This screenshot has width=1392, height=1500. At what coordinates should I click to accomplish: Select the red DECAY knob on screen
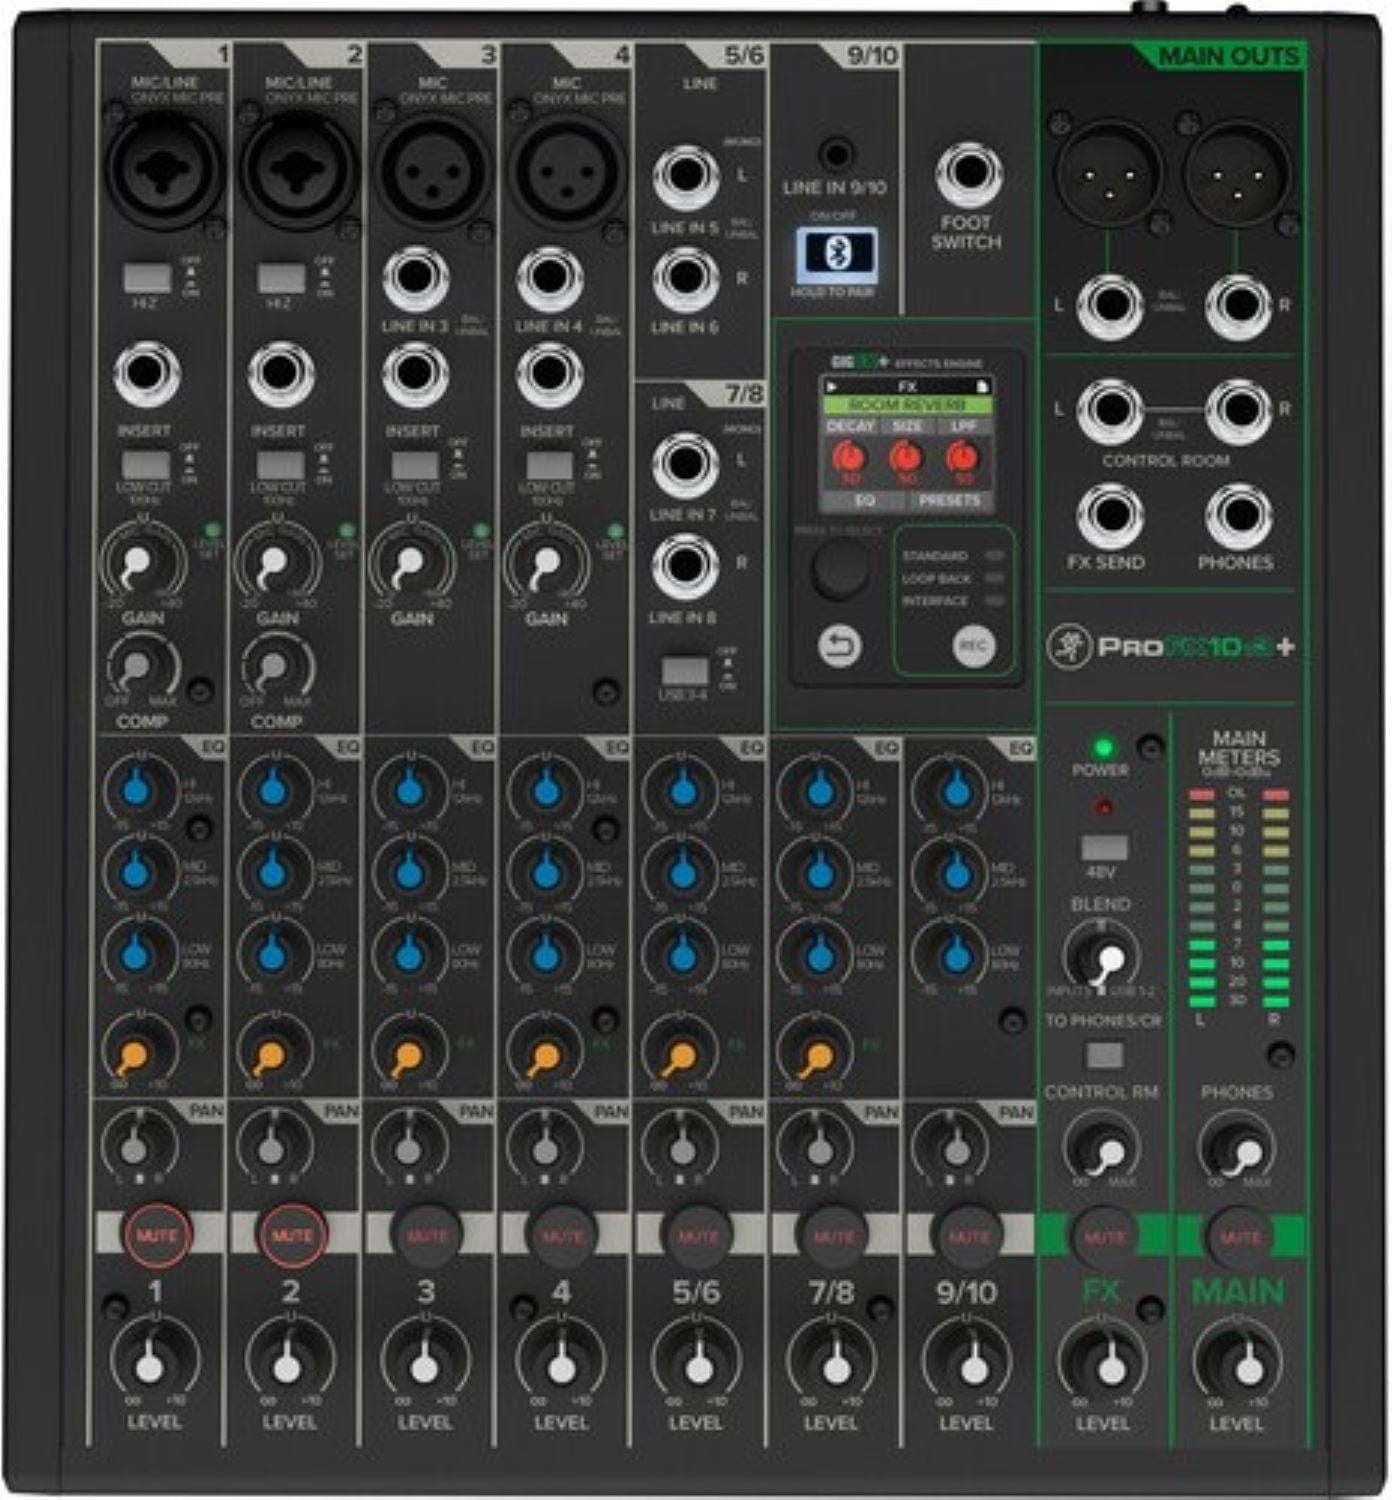tap(849, 457)
